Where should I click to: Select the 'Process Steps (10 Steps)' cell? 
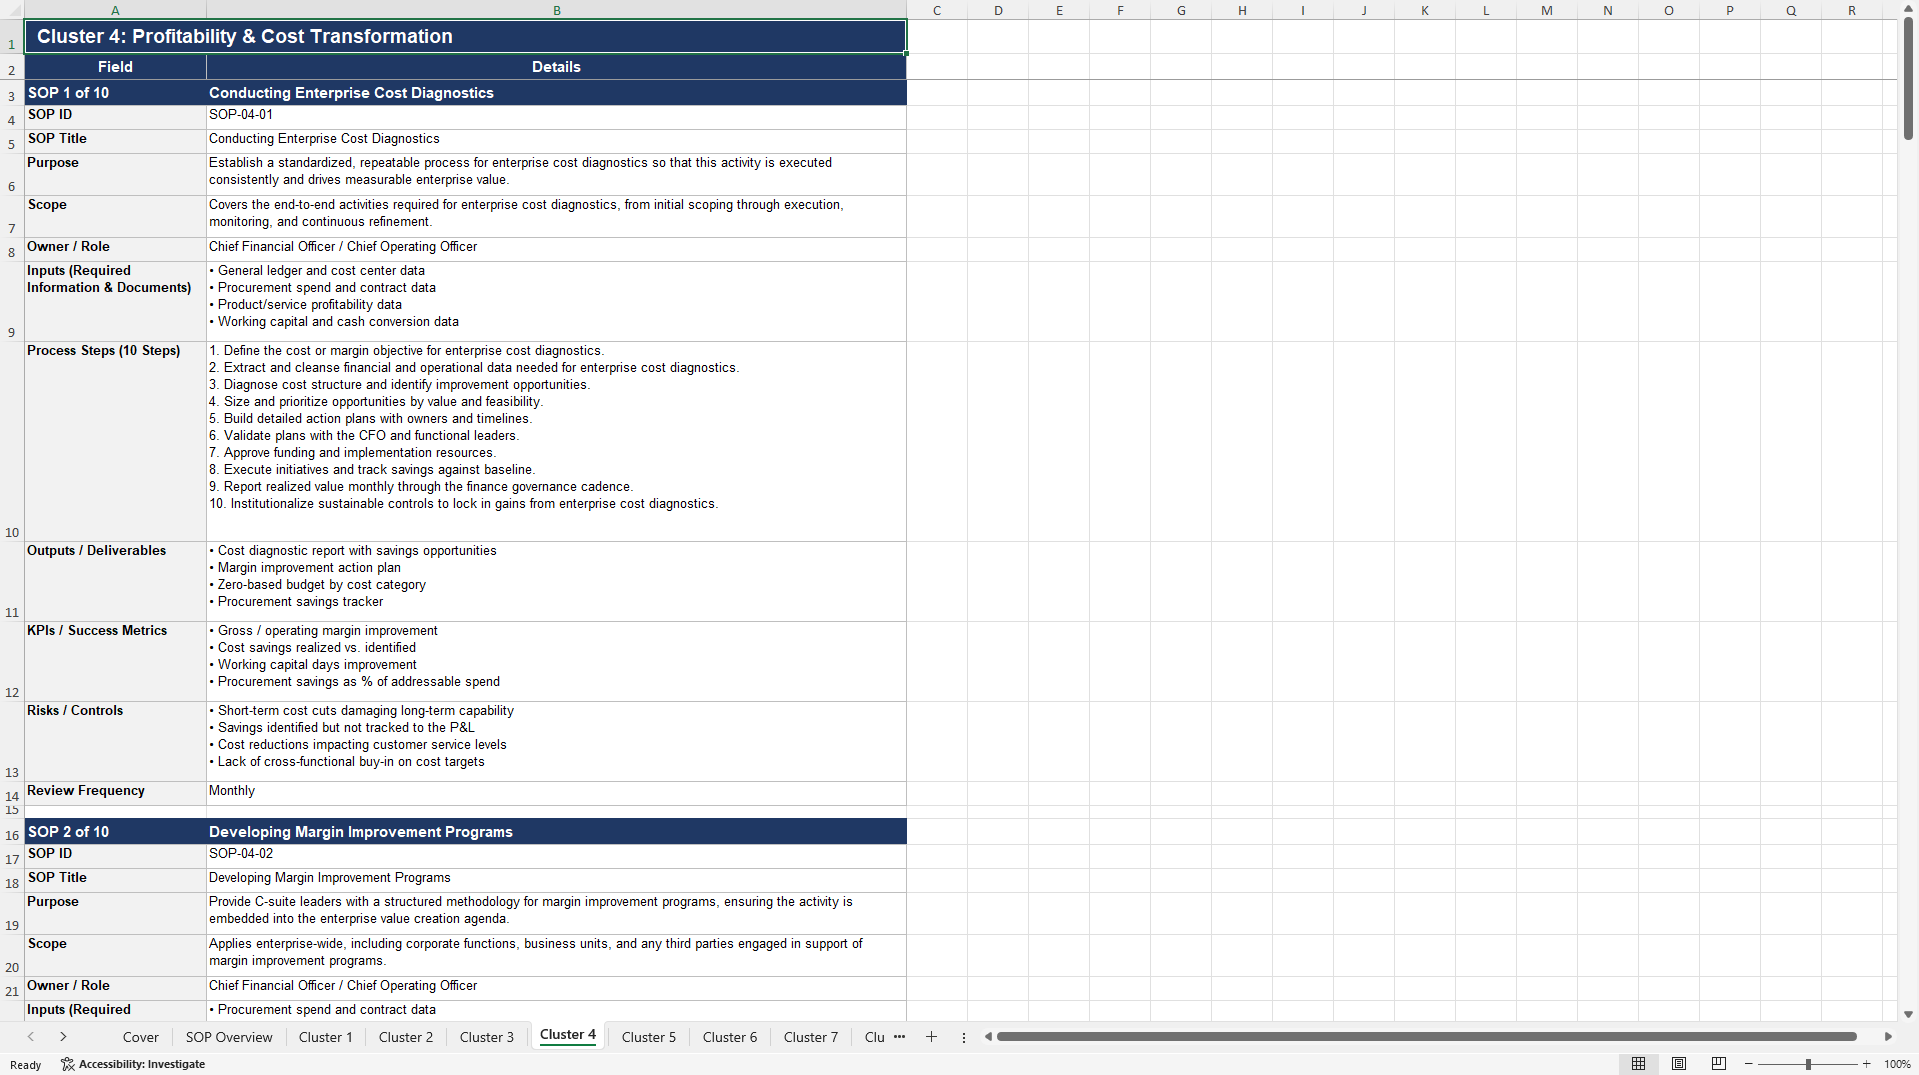tap(115, 441)
